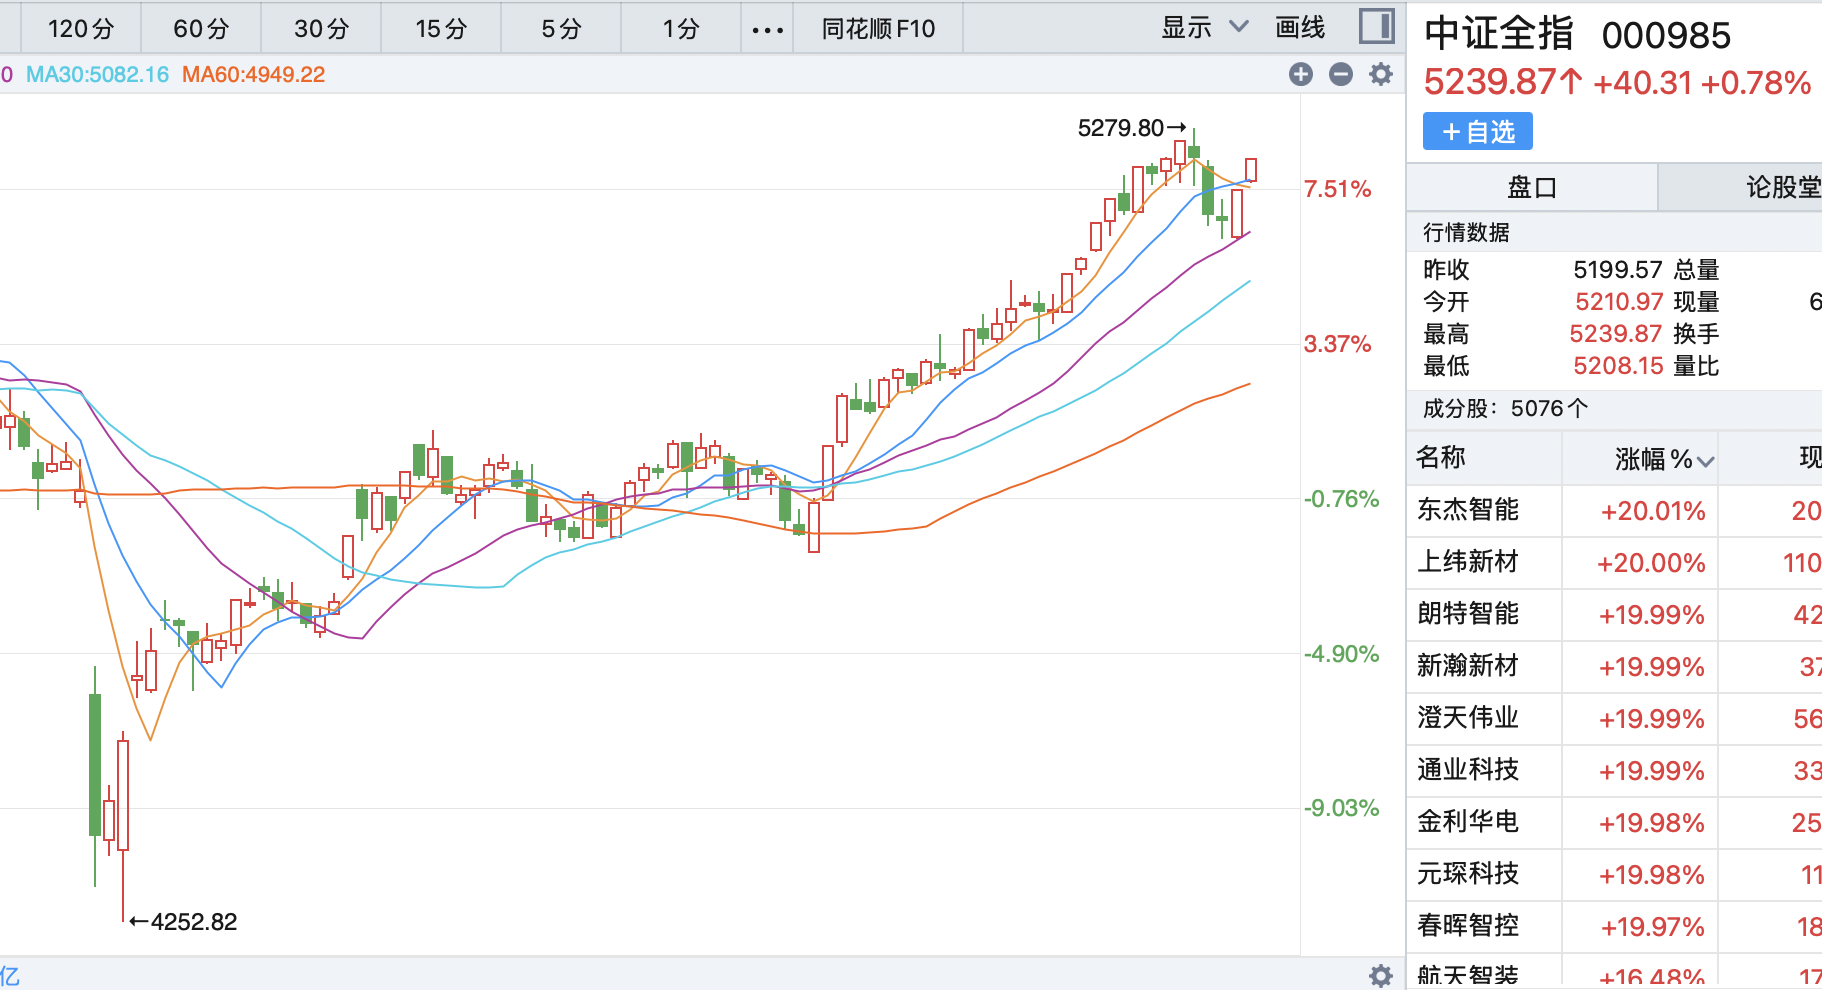Zoom in chart with plus icon
The height and width of the screenshot is (990, 1822).
point(1300,74)
